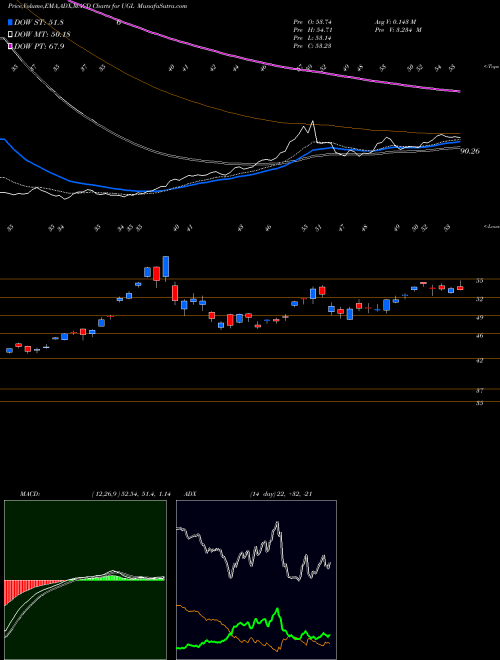
Task: Click the 49 price axis label
Action: pos(480,317)
